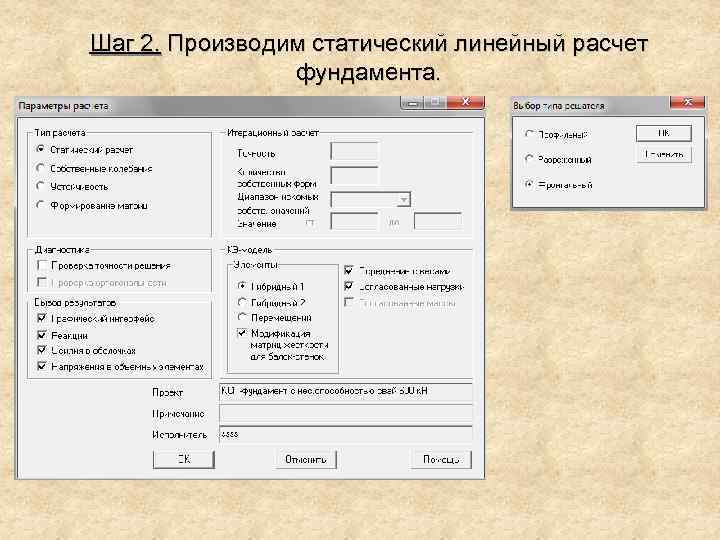Toggle Напряжения в объемных элементах checkbox
Screen dimensions: 720x540
(x=42, y=366)
